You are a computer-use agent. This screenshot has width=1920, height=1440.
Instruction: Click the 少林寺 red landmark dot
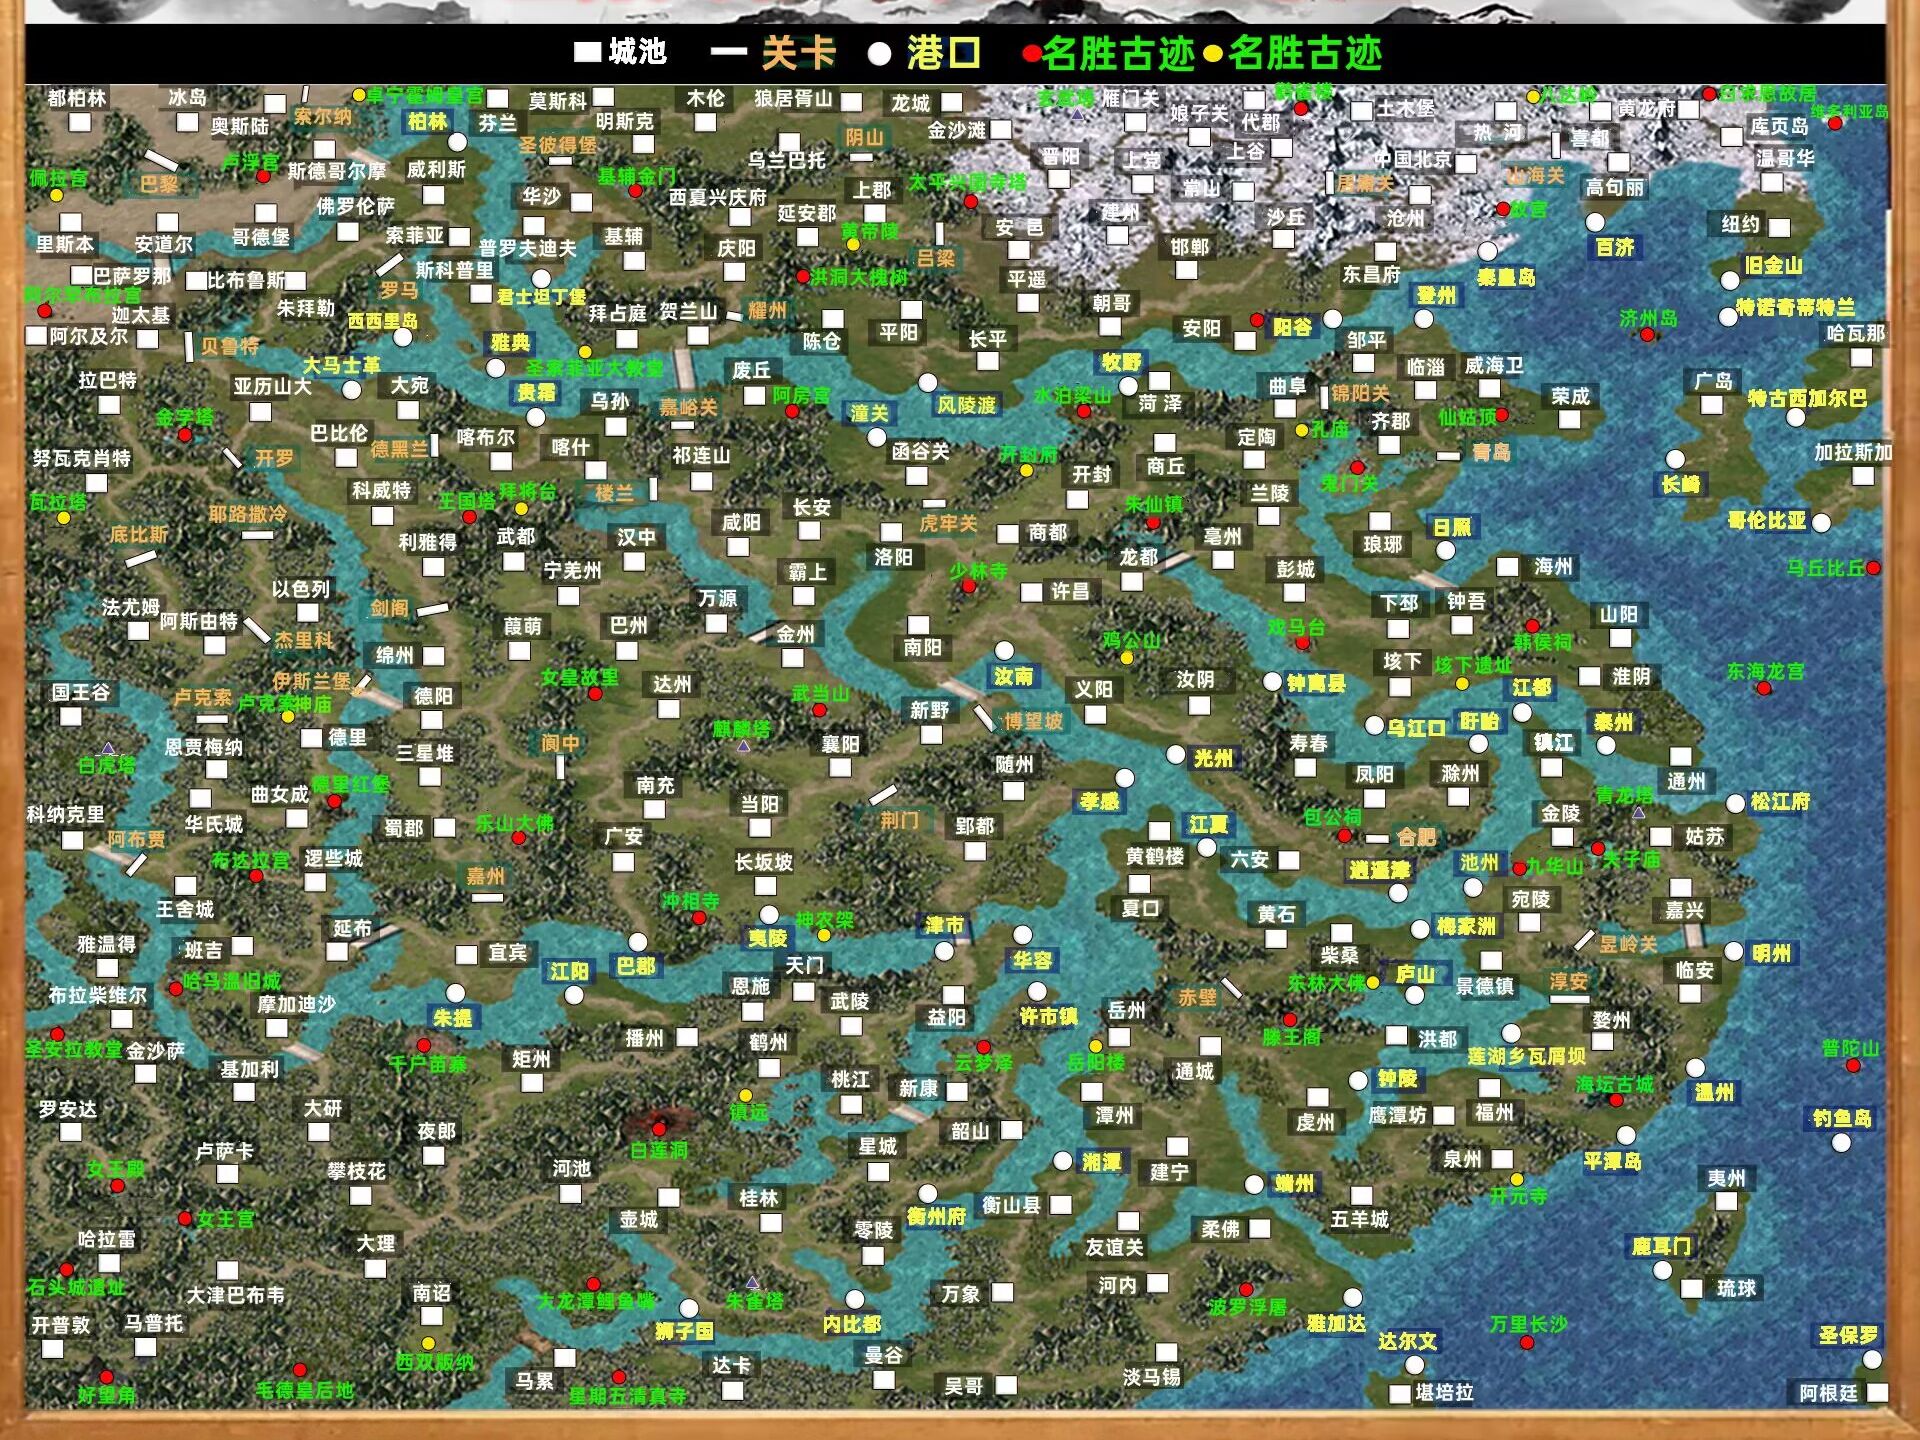click(968, 587)
